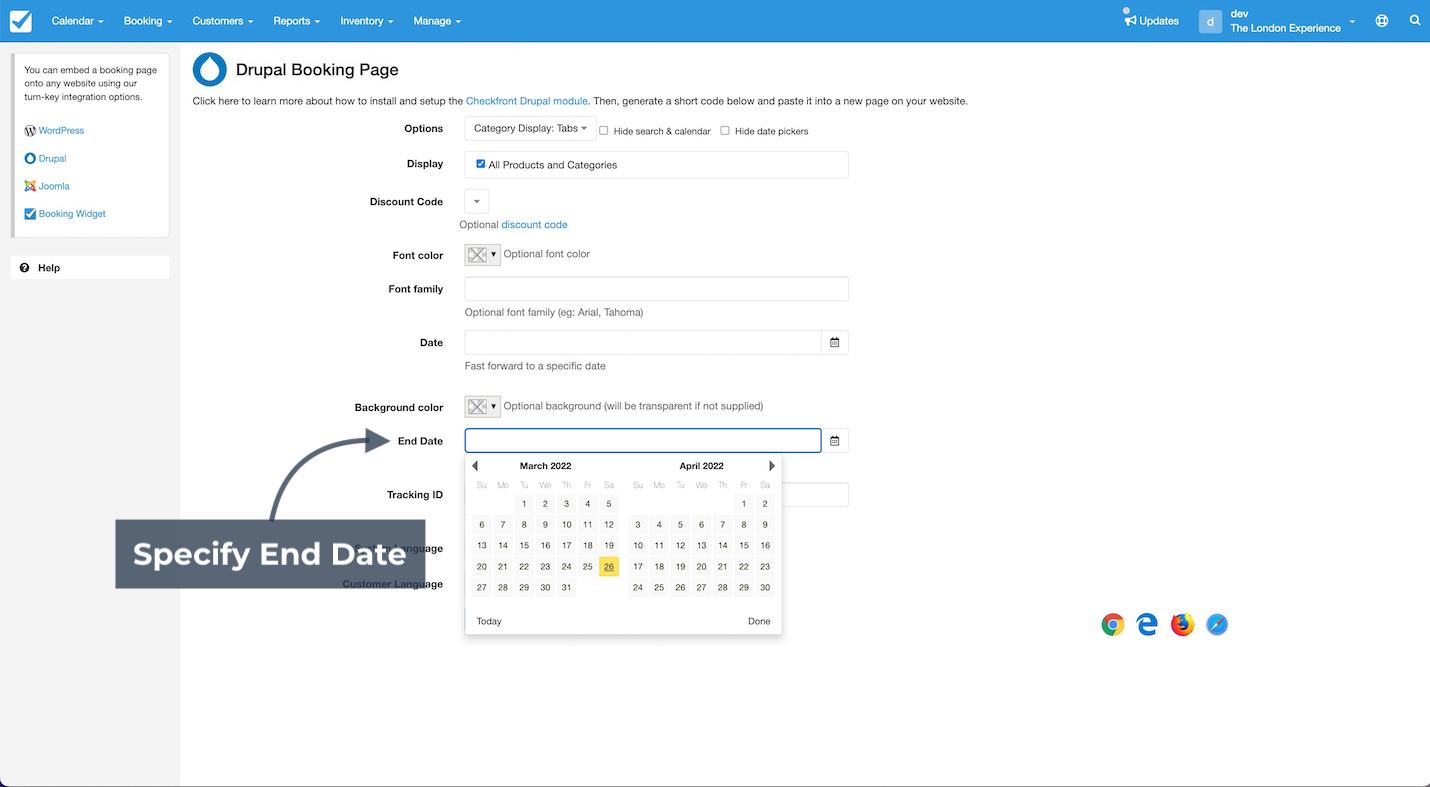Click the Font family input field

(x=656, y=289)
